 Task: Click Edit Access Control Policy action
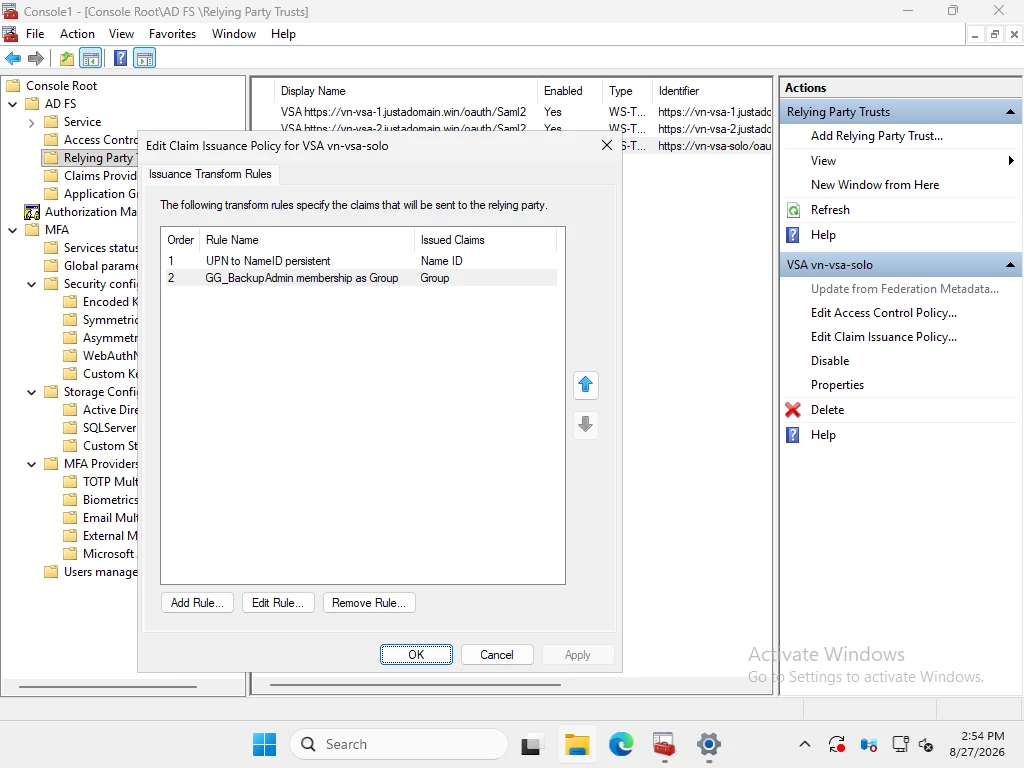884,313
